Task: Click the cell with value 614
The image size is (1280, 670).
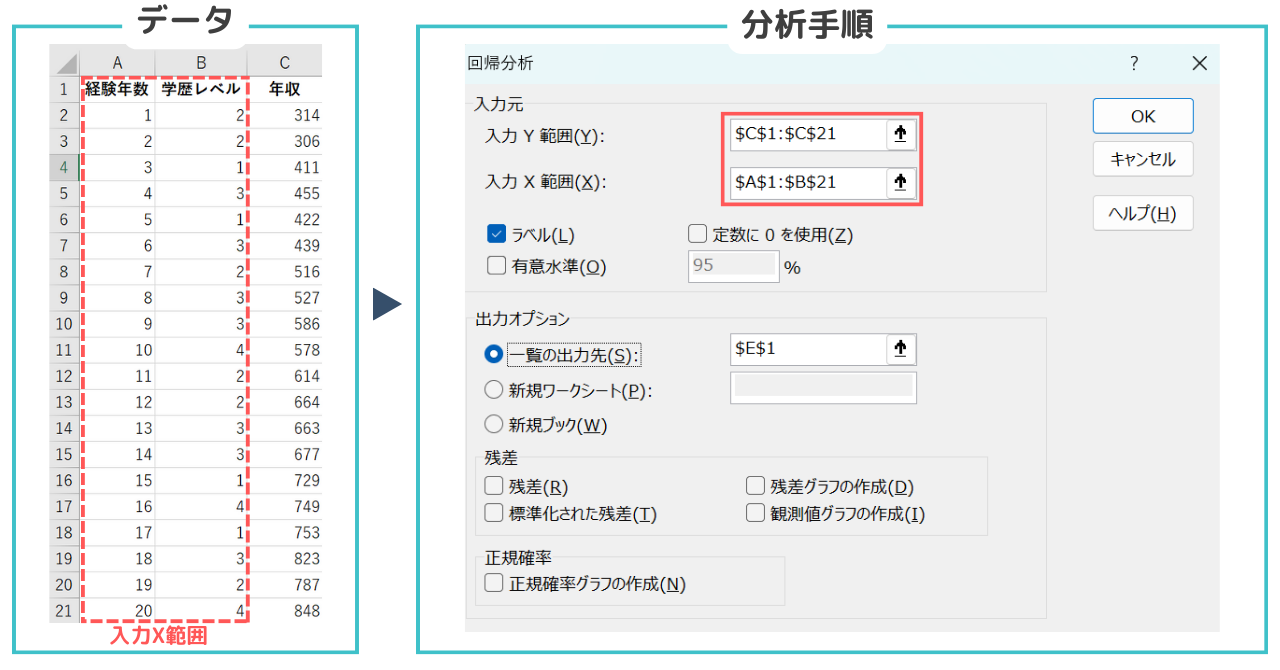Action: [285, 376]
